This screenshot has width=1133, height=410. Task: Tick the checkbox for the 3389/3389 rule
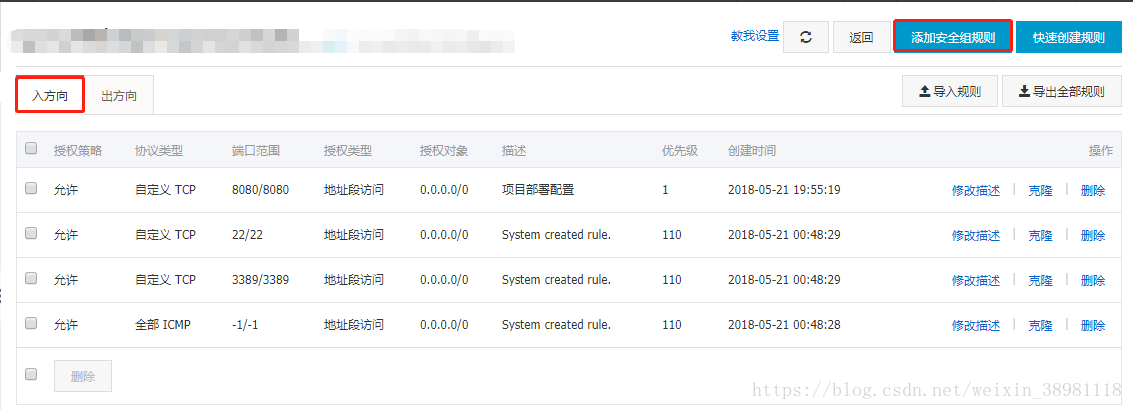(31, 278)
